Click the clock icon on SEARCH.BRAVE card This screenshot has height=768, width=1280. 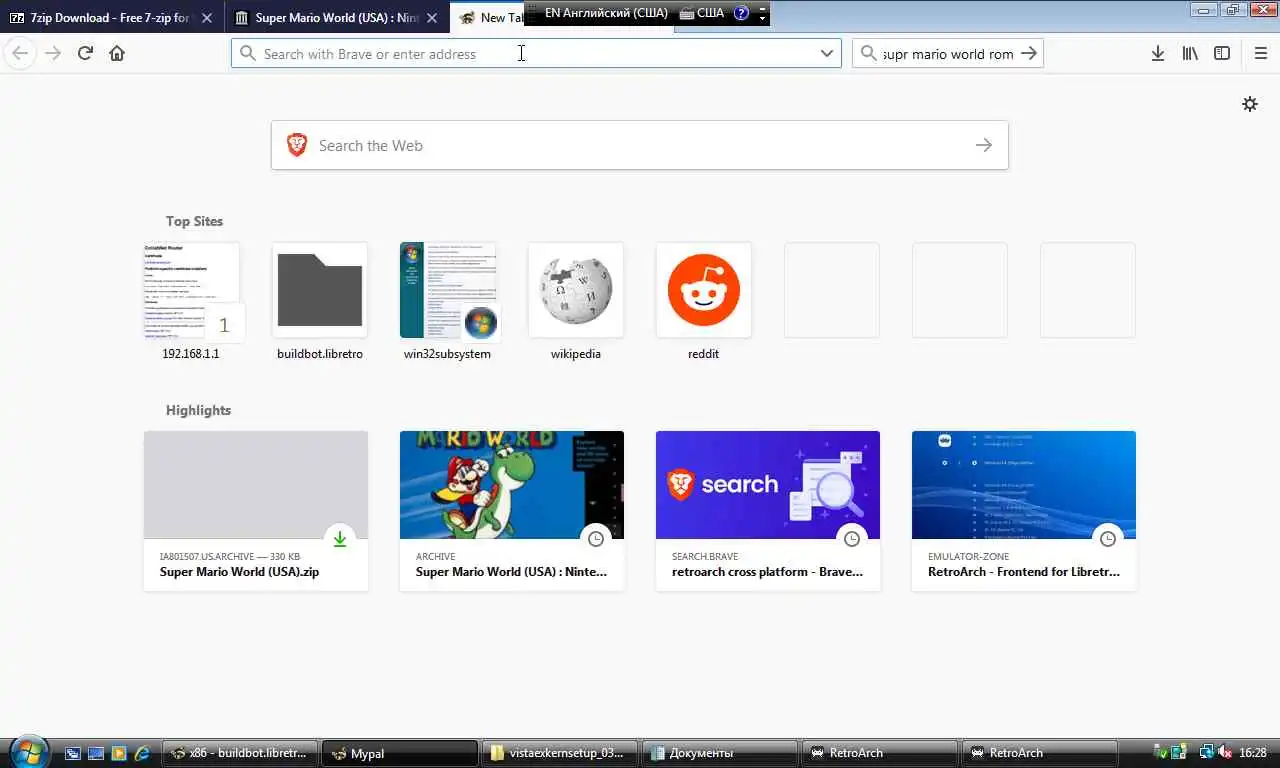tap(852, 539)
